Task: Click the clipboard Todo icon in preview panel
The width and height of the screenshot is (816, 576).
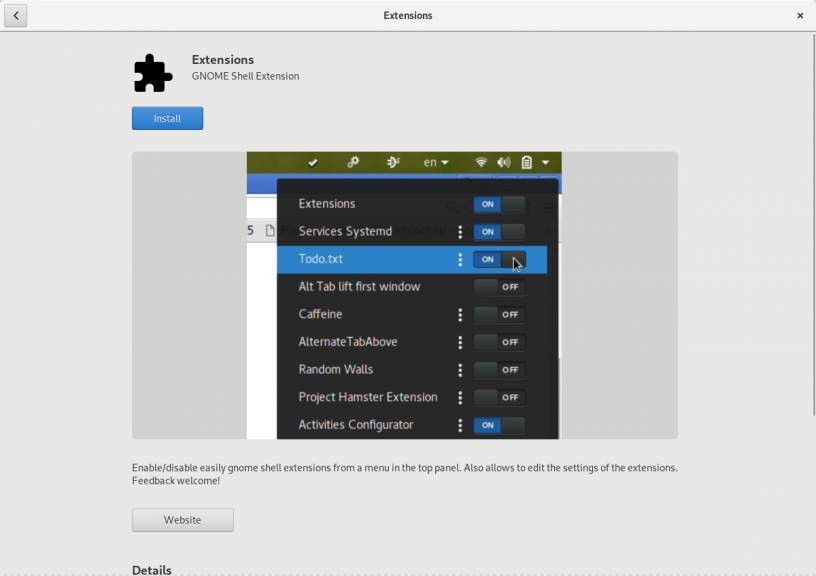Action: point(526,162)
